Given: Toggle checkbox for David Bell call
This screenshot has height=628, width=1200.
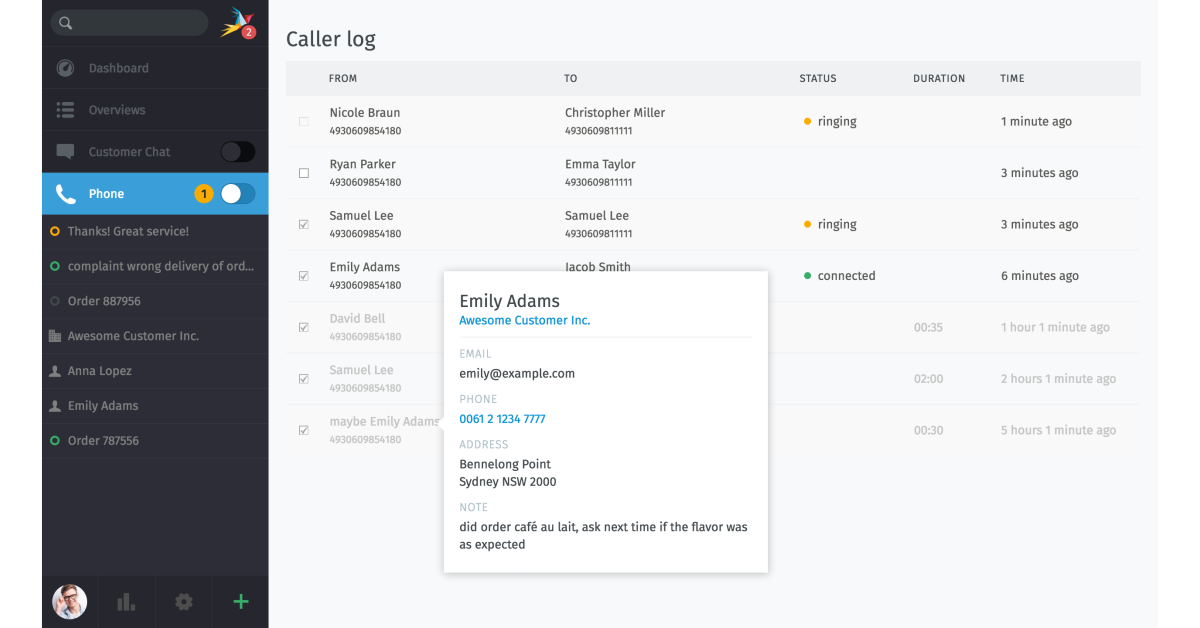Looking at the screenshot, I should click(x=304, y=327).
